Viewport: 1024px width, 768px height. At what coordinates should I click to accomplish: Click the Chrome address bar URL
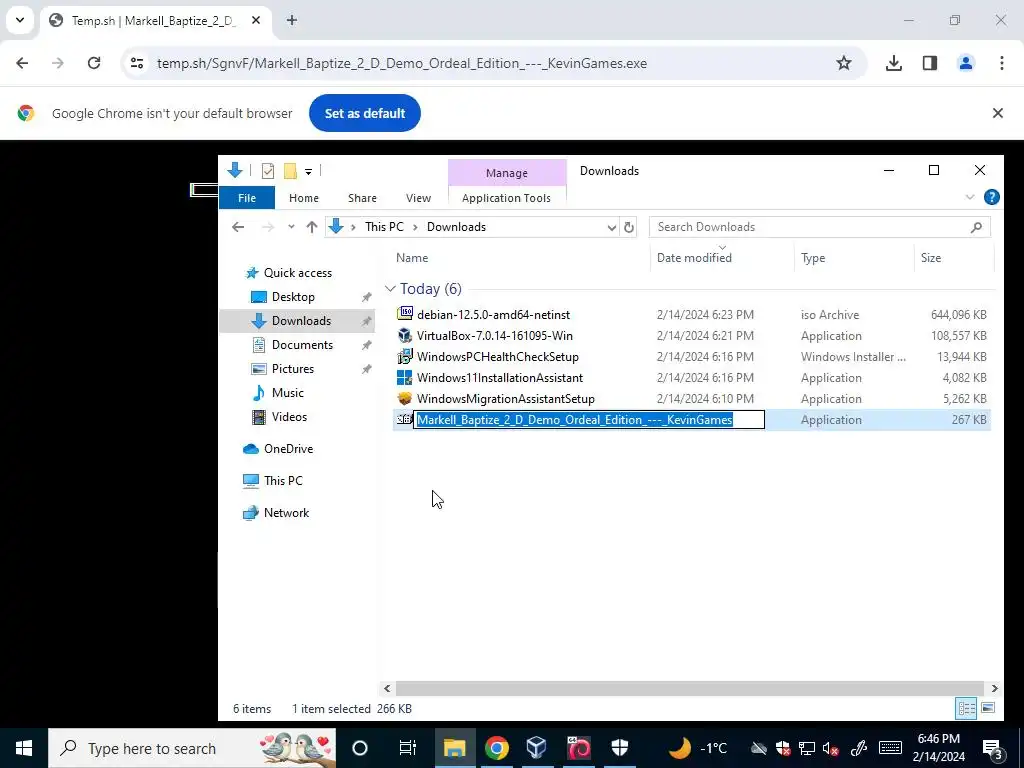(x=402, y=63)
